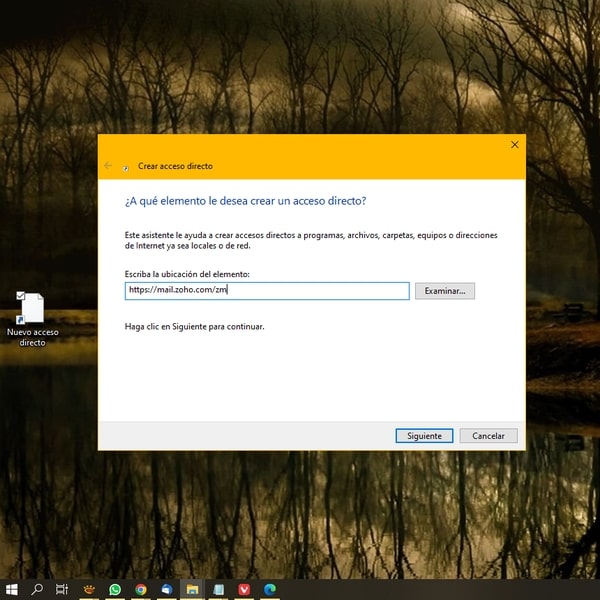Viewport: 600px width, 600px height.
Task: Open the blue mail app in taskbar
Action: pos(167,589)
